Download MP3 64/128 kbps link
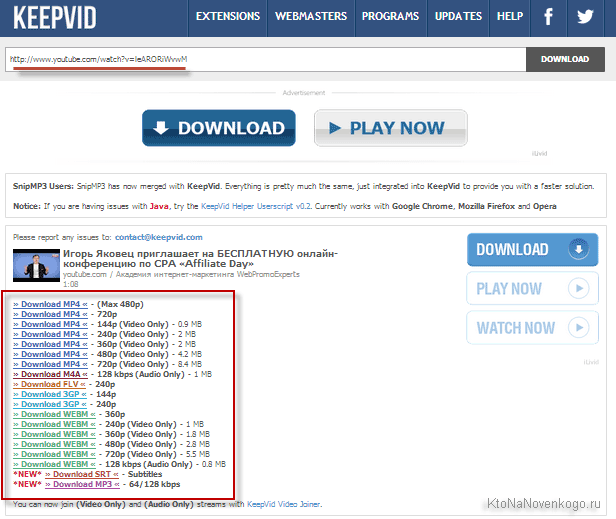Image resolution: width=616 pixels, height=519 pixels. point(82,484)
